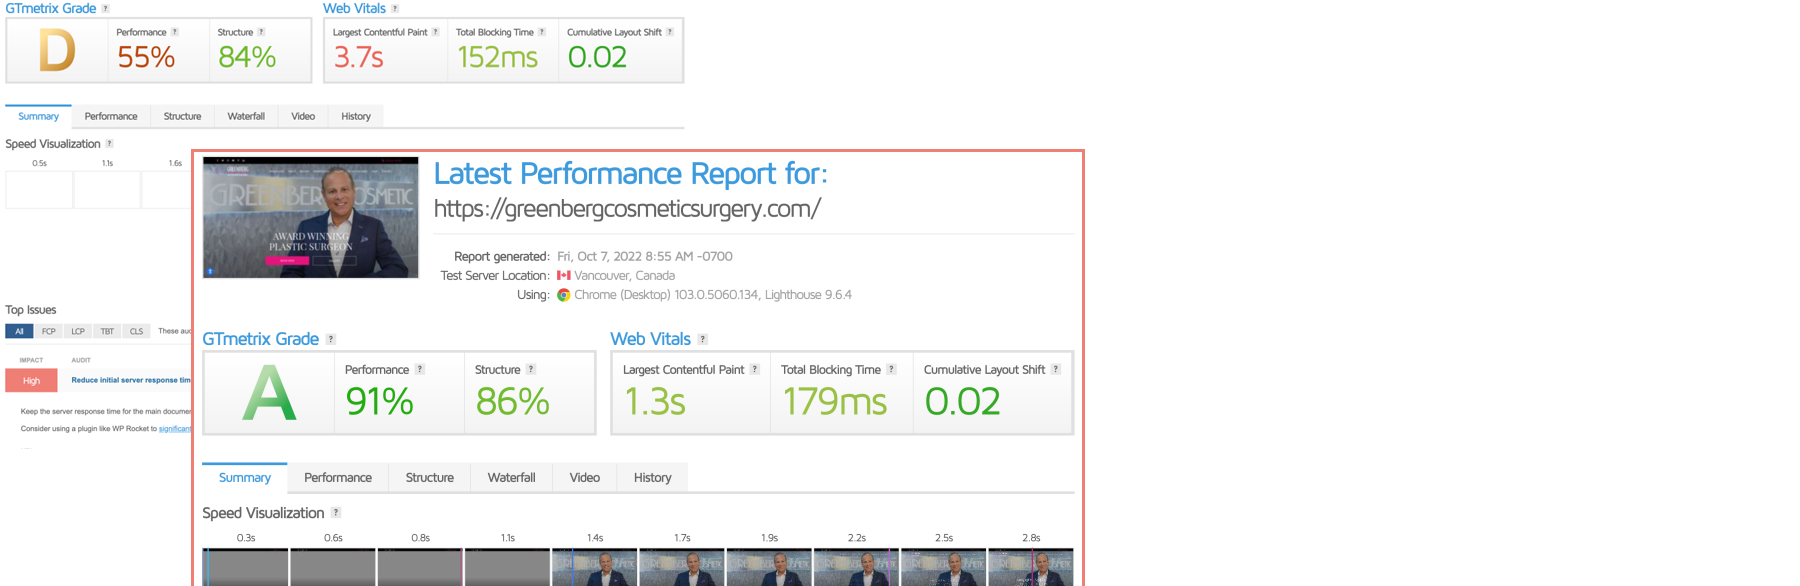Click help icon beside foreground GTmetrix Grade heading
The image size is (1800, 586).
point(331,339)
